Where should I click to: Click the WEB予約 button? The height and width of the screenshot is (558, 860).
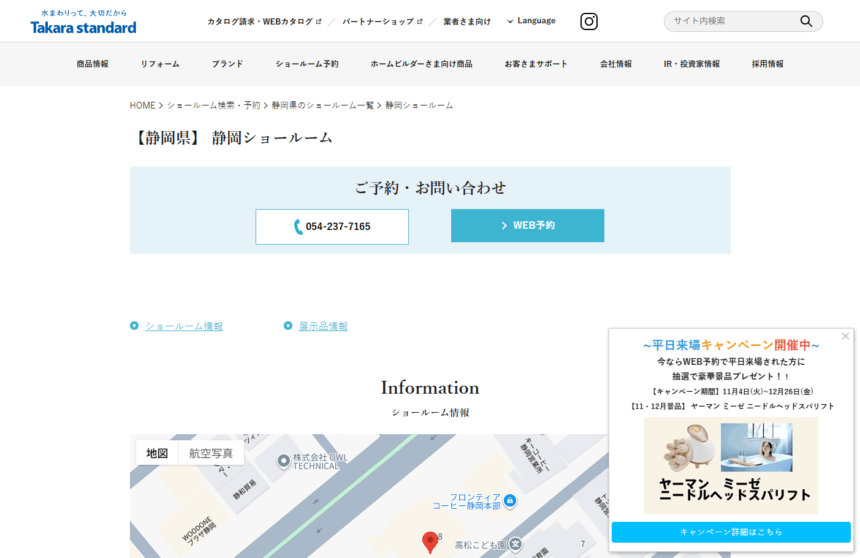(x=527, y=226)
